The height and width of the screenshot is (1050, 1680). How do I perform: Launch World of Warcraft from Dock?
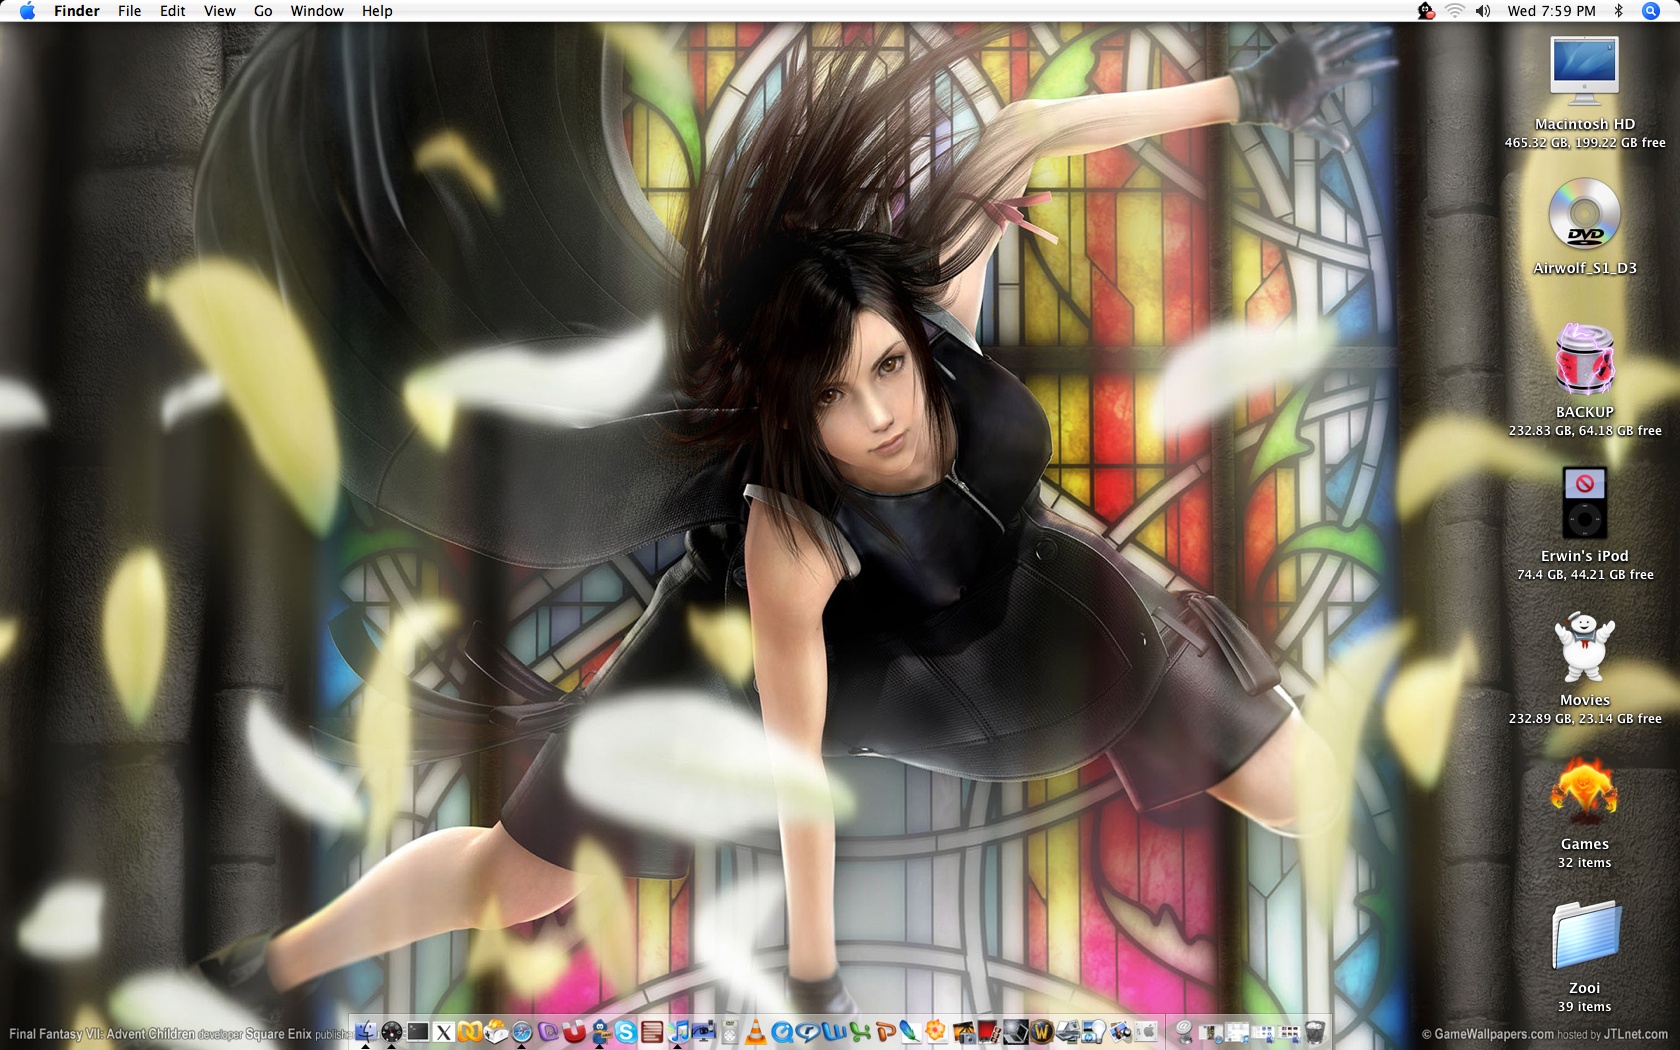pos(1042,1031)
